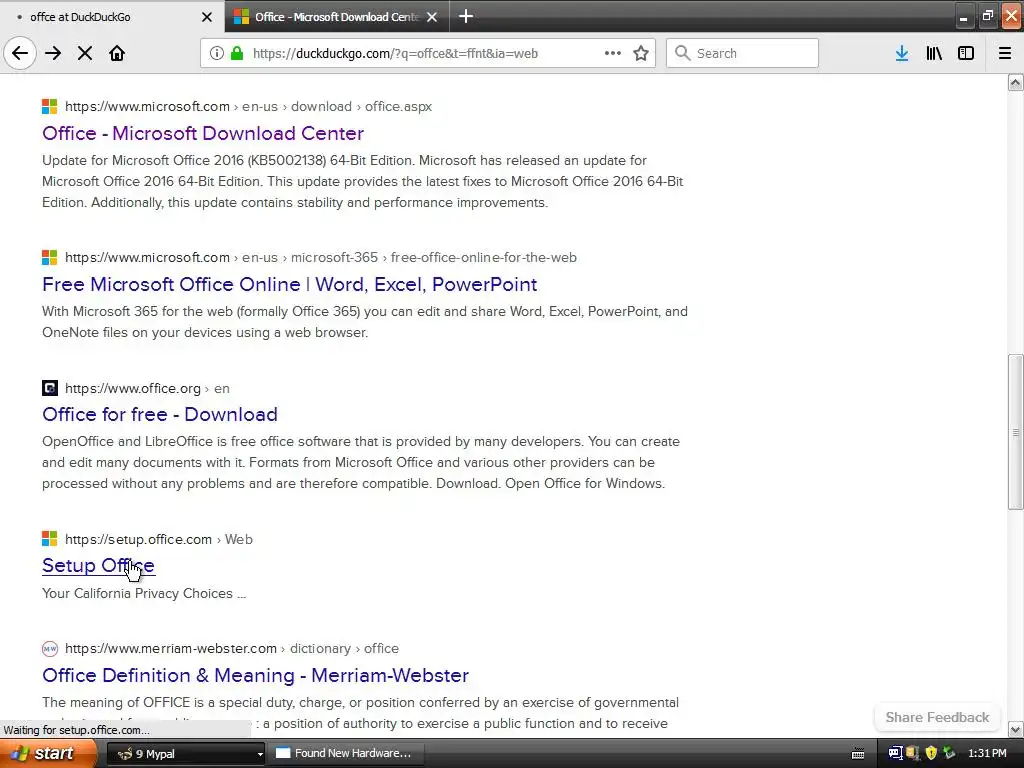Toggle the sidebar view icon
This screenshot has height=768, width=1024.
(966, 53)
